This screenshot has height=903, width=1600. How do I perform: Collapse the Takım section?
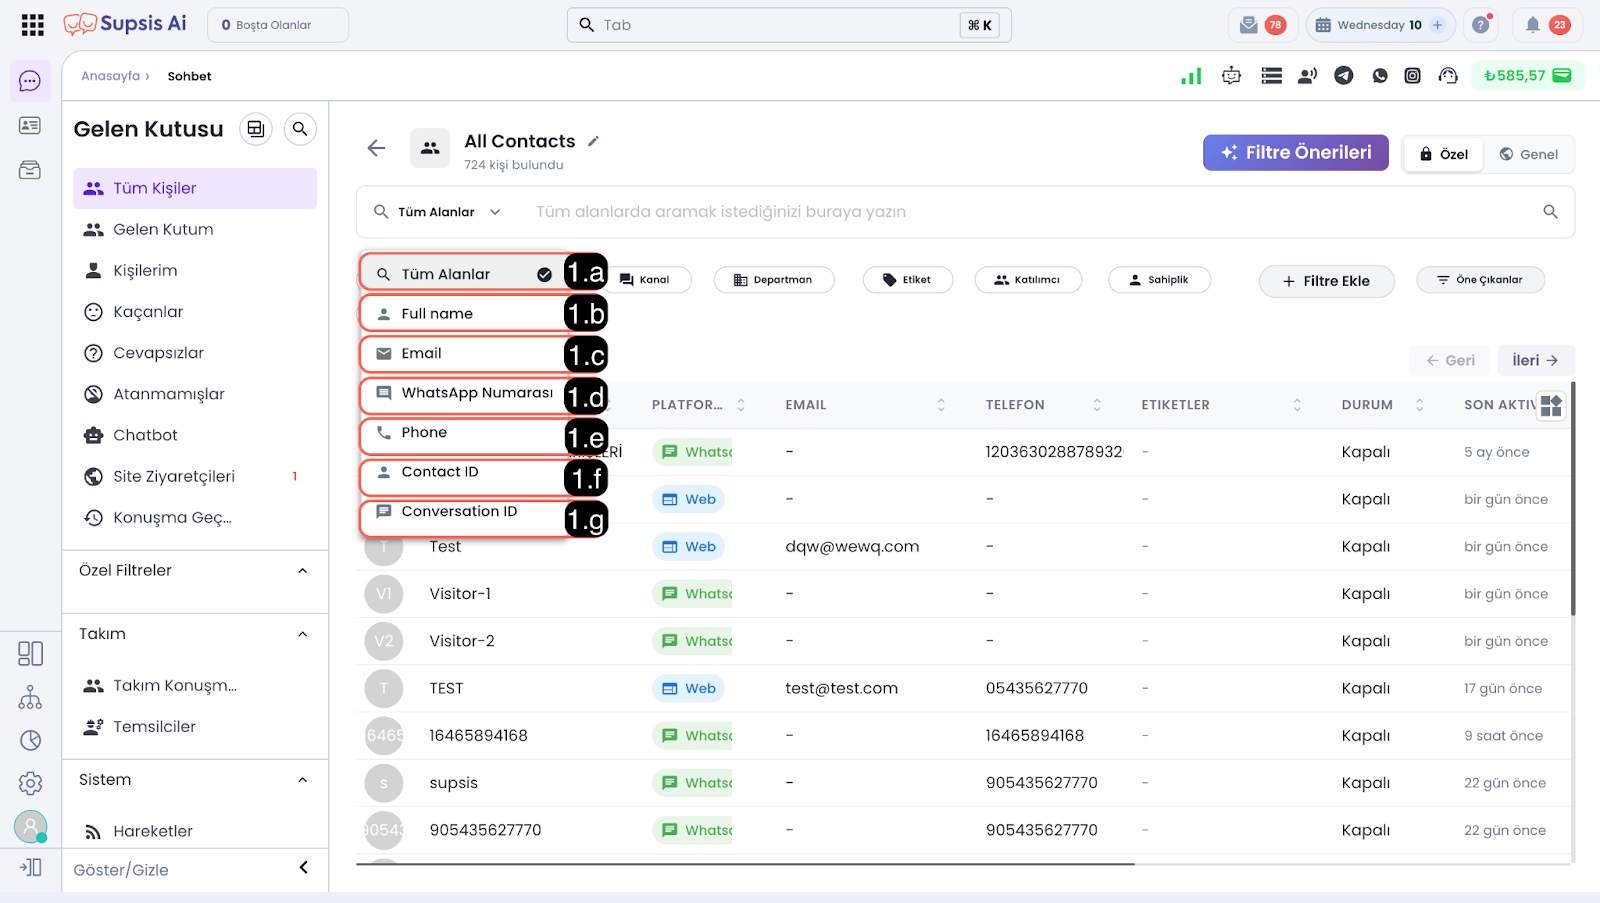pyautogui.click(x=302, y=634)
